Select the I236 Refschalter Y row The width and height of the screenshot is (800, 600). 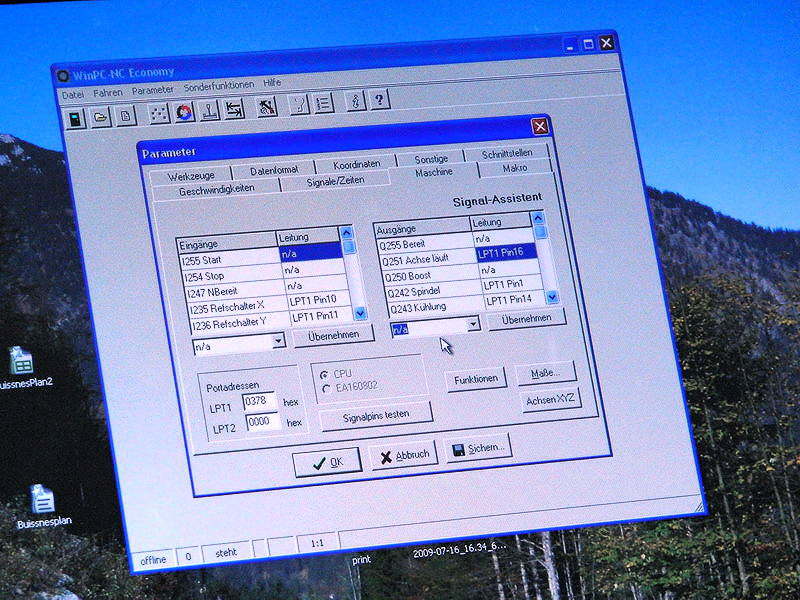(271, 320)
